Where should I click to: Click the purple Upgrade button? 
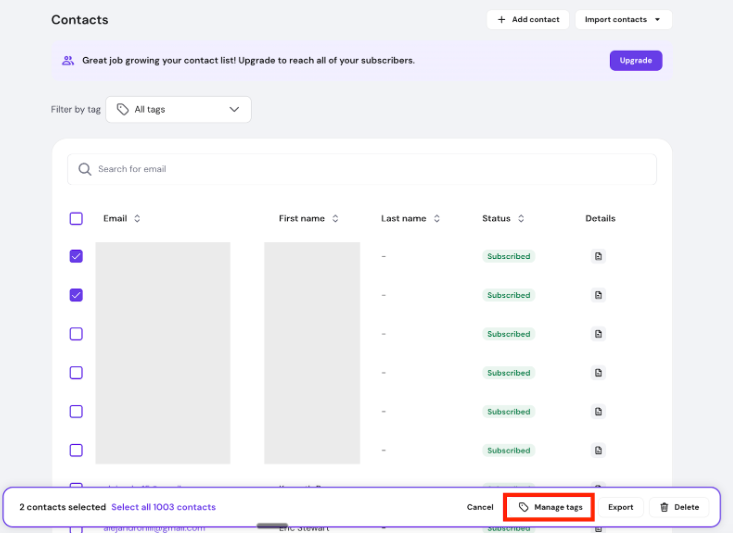(x=635, y=60)
